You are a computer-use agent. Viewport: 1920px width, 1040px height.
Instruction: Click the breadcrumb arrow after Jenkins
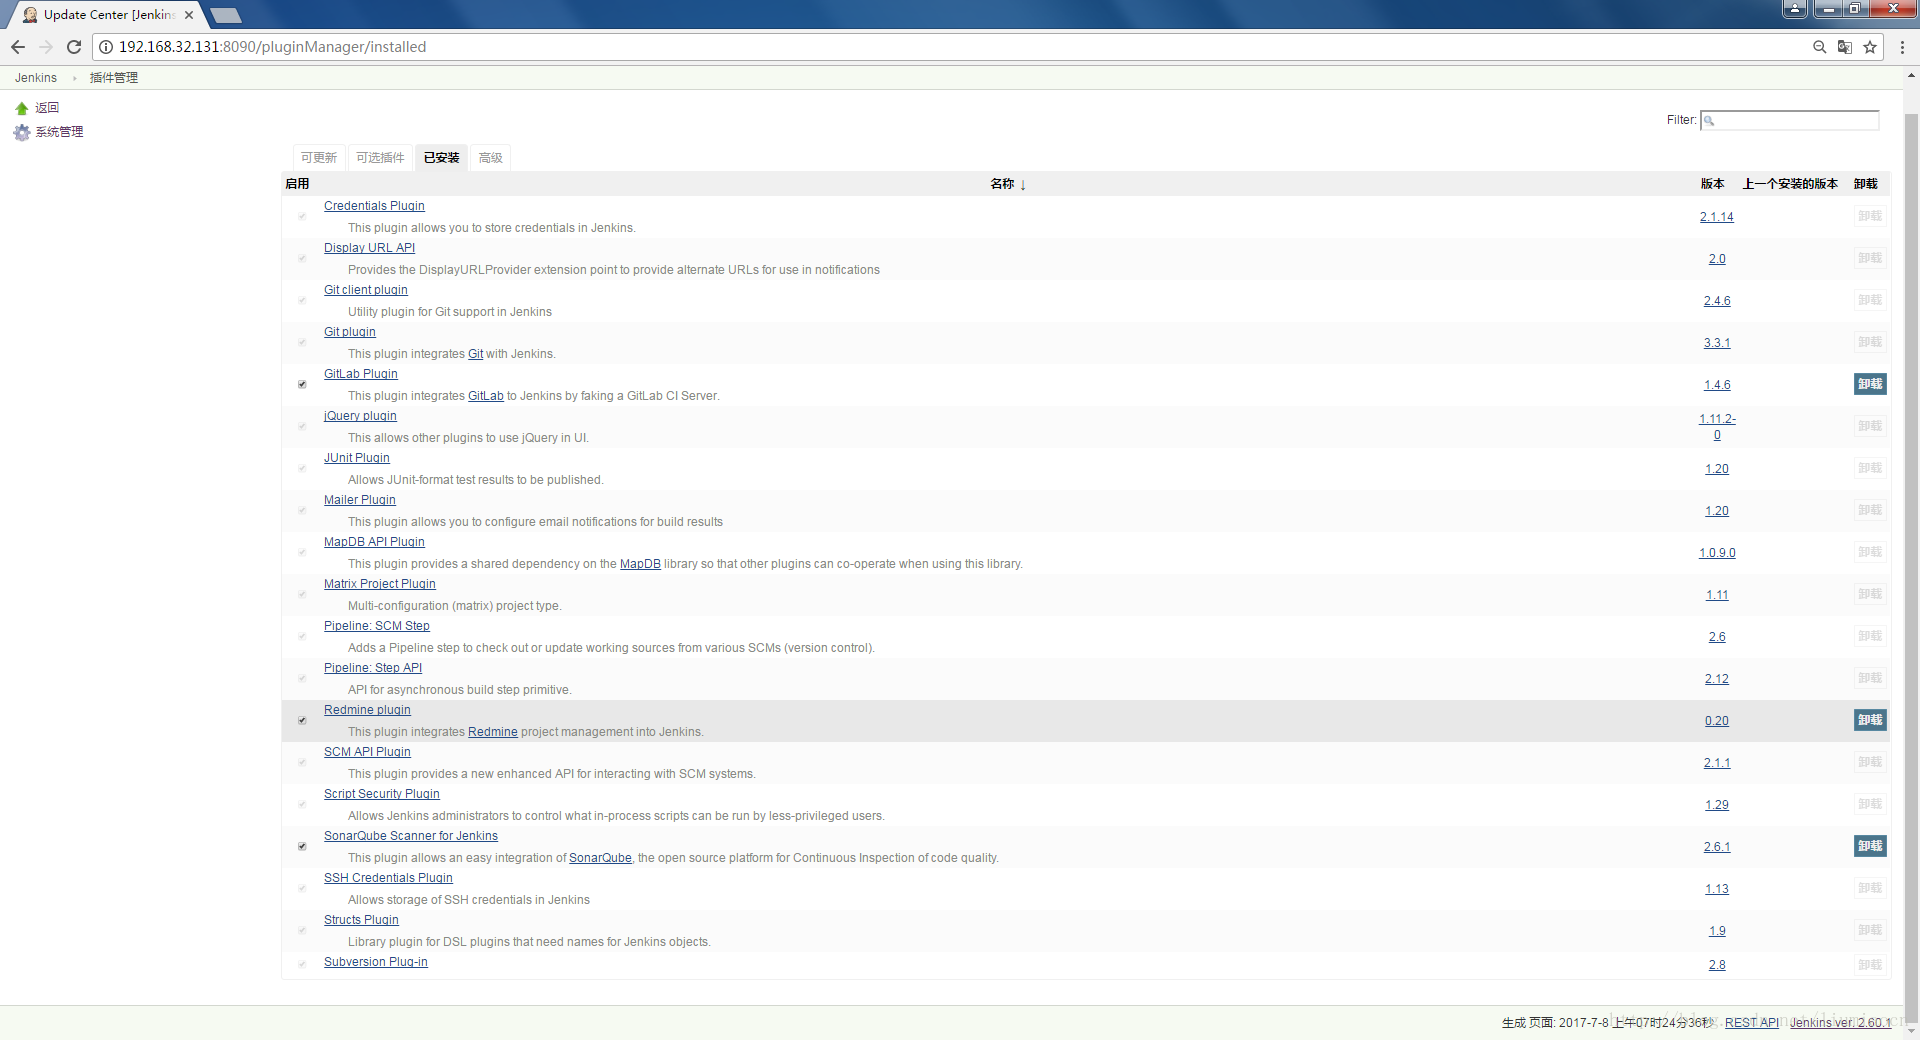coord(74,78)
